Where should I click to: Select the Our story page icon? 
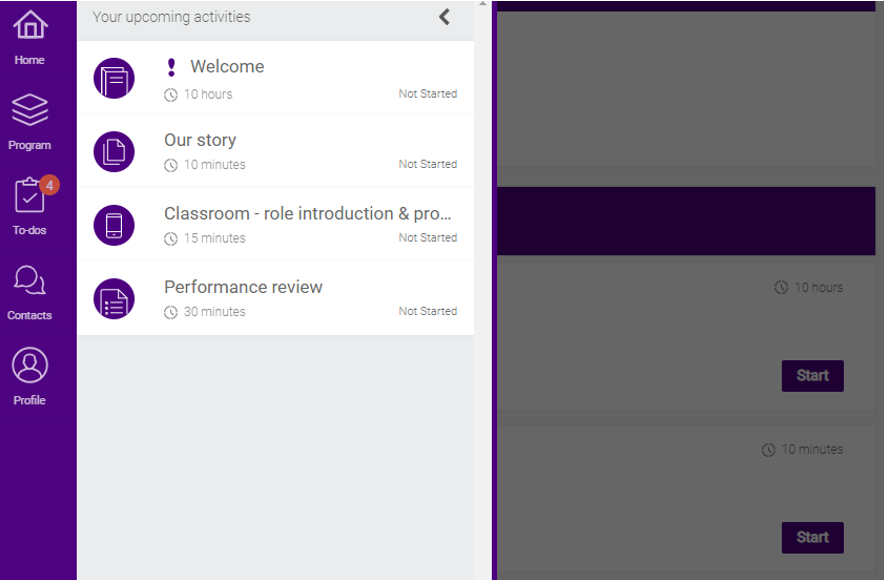coord(113,151)
